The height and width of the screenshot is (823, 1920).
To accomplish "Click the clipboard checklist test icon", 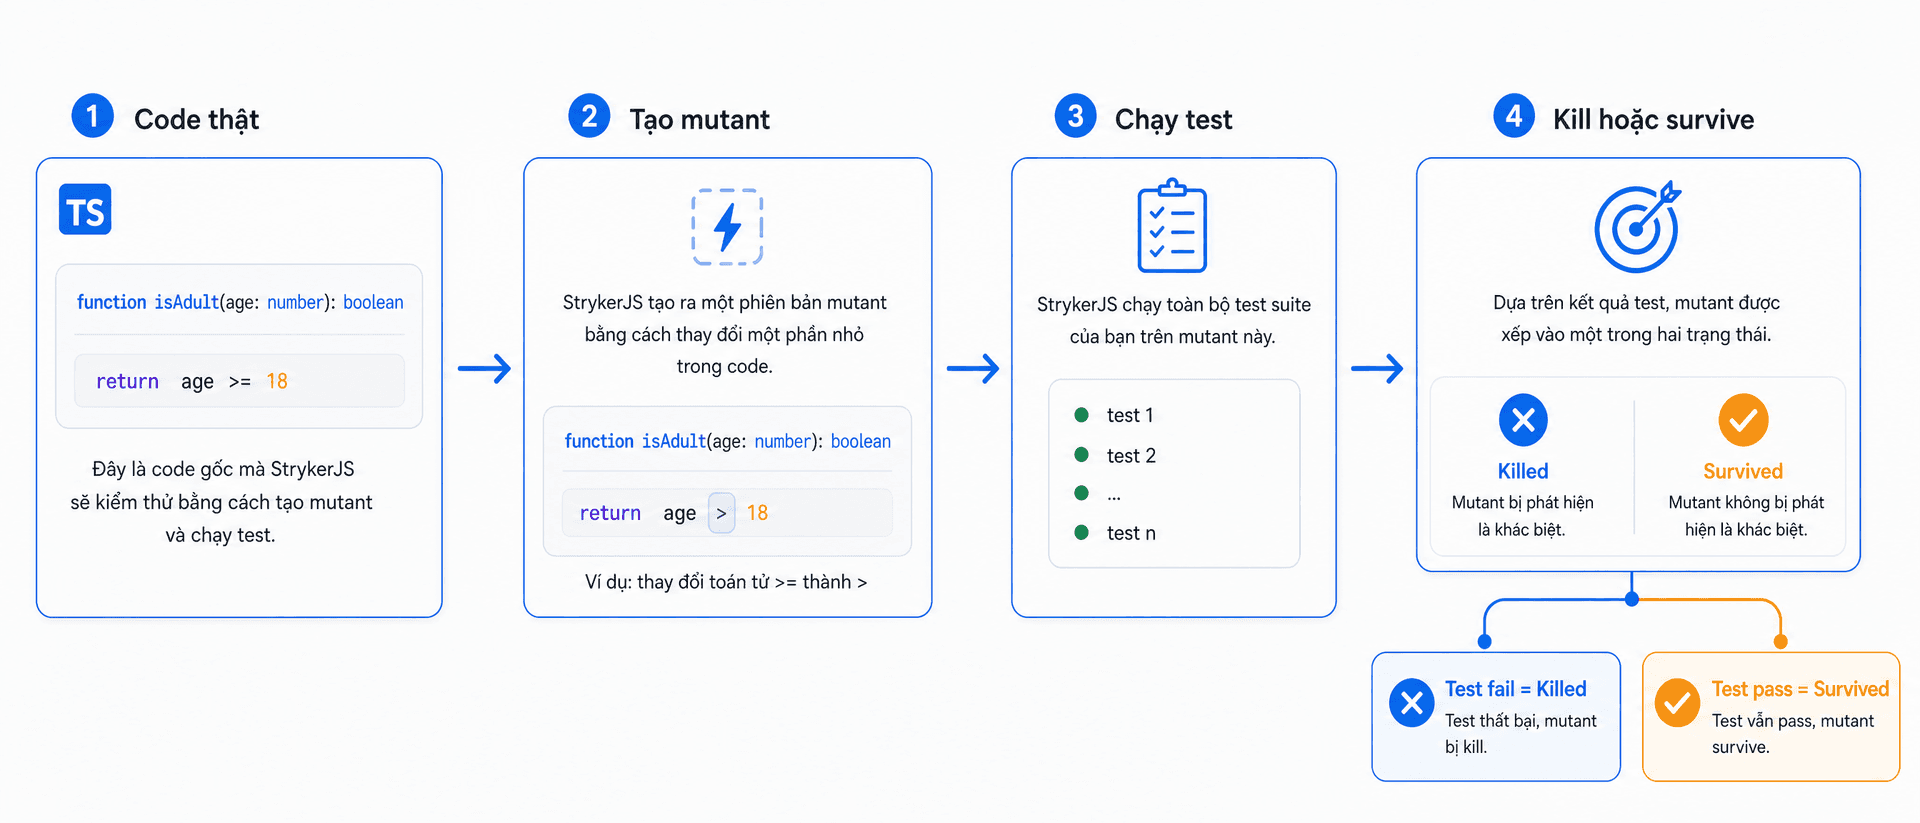I will click(1172, 226).
